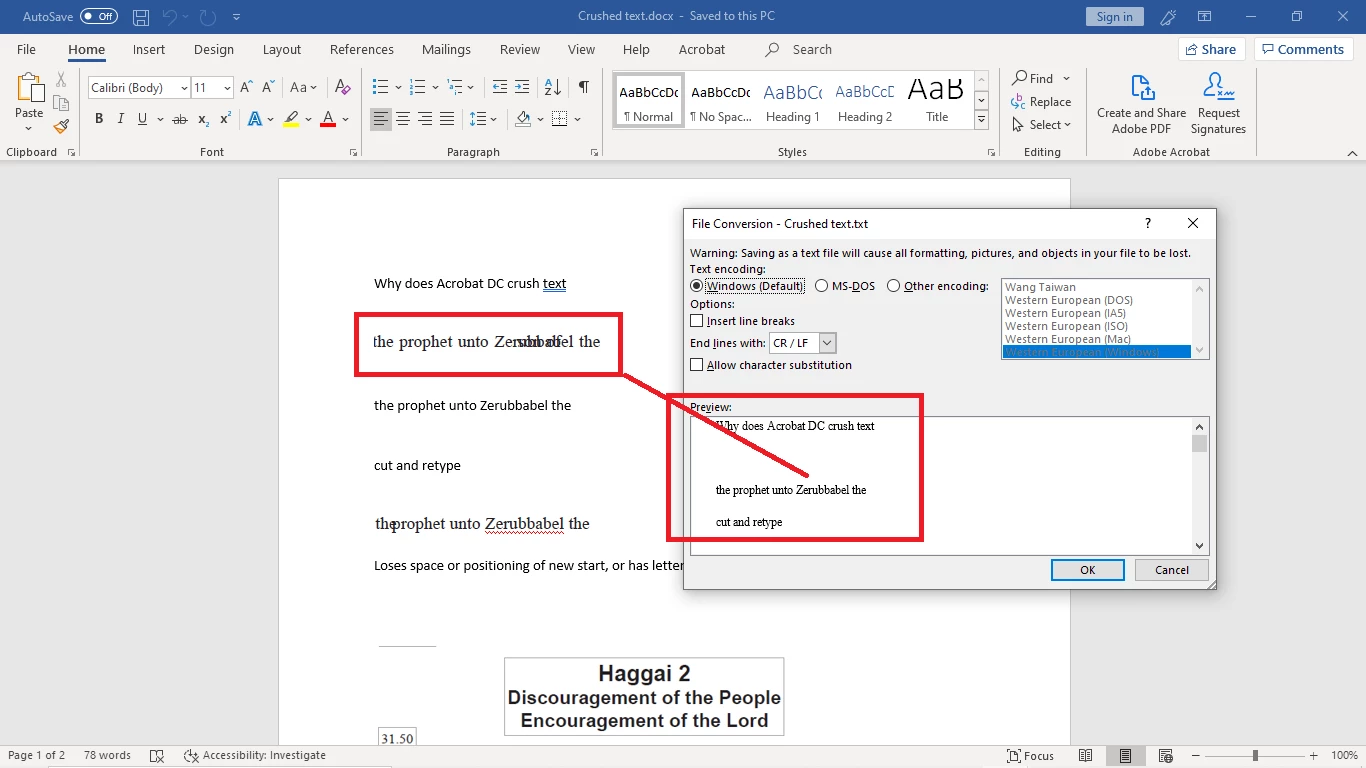This screenshot has height=768, width=1366.
Task: Toggle Italic formatting
Action: 121,119
